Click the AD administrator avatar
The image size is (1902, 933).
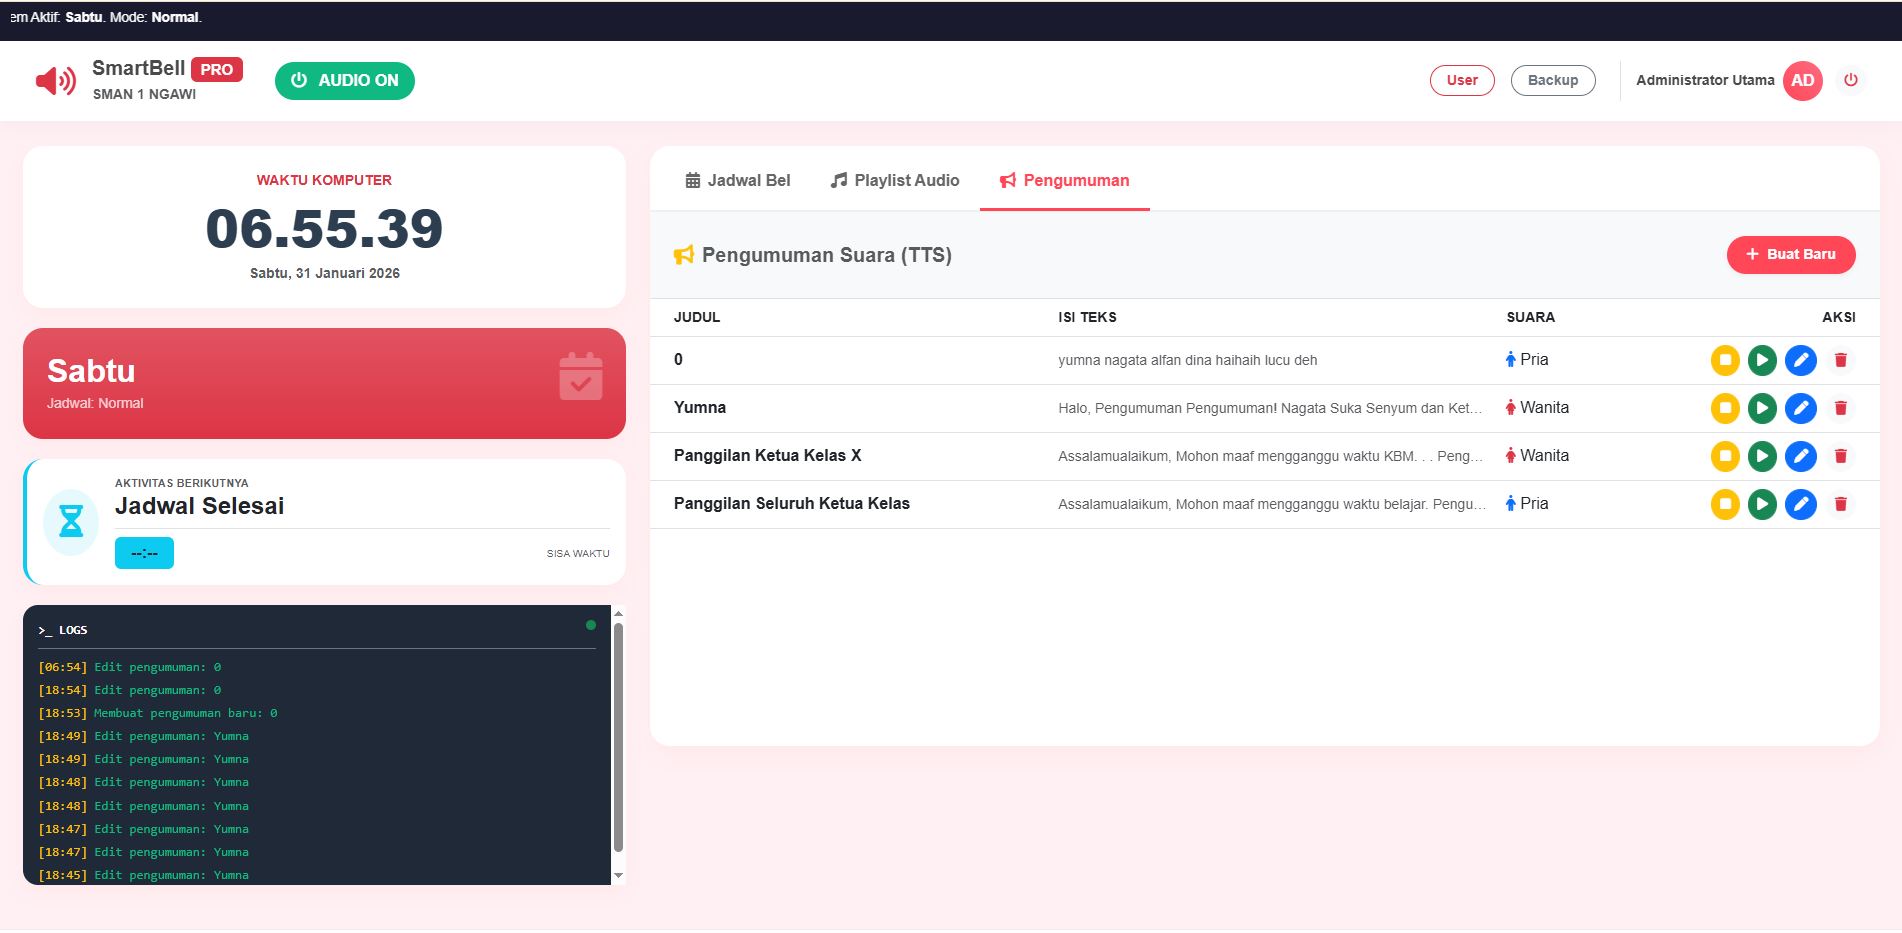[1802, 81]
